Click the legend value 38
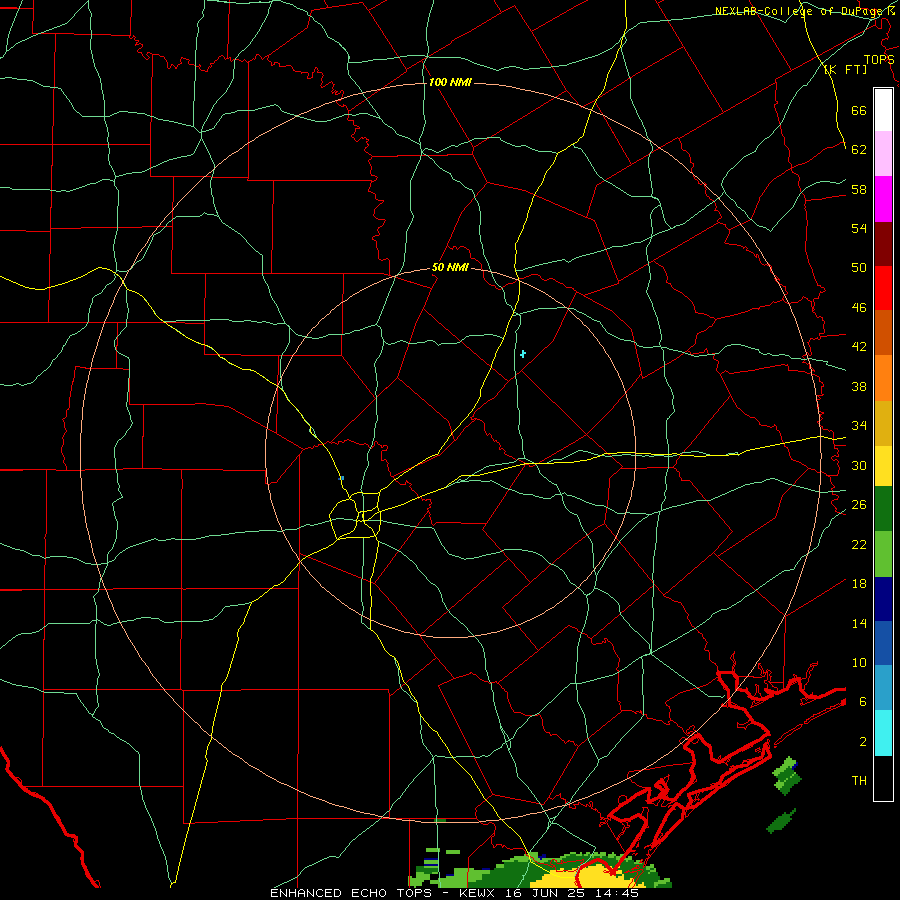This screenshot has width=900, height=900. (859, 386)
